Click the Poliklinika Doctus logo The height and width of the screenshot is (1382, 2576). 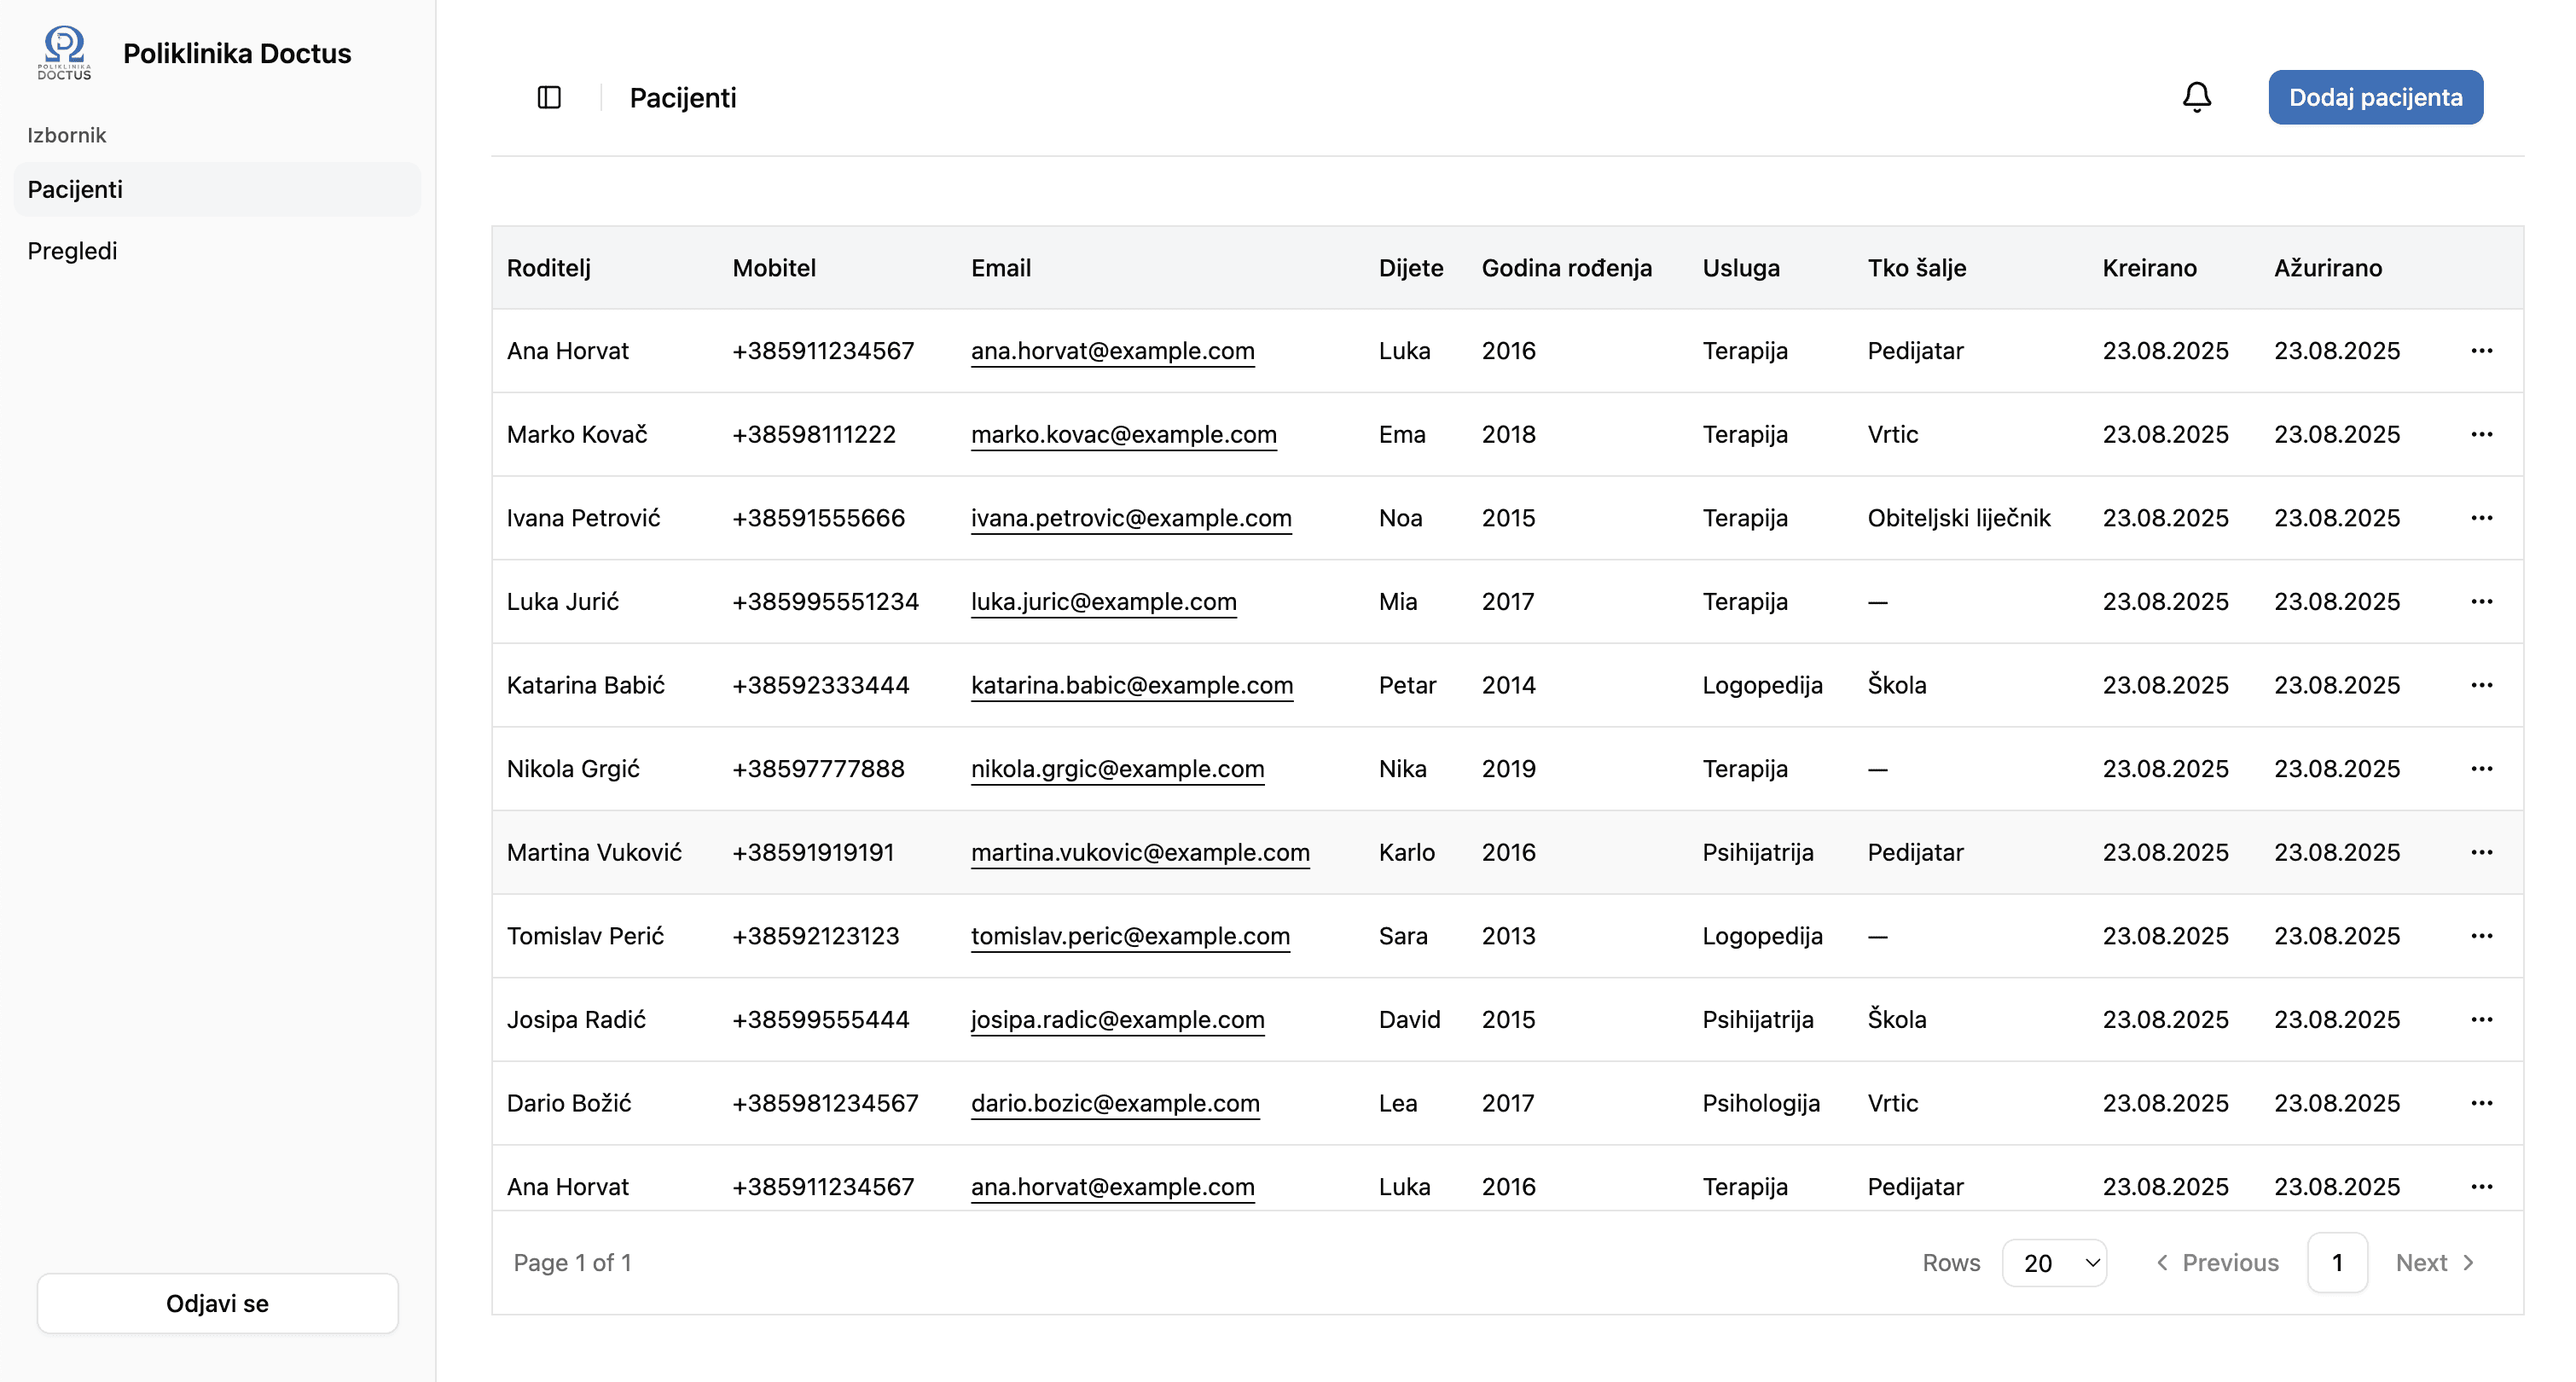(x=64, y=53)
